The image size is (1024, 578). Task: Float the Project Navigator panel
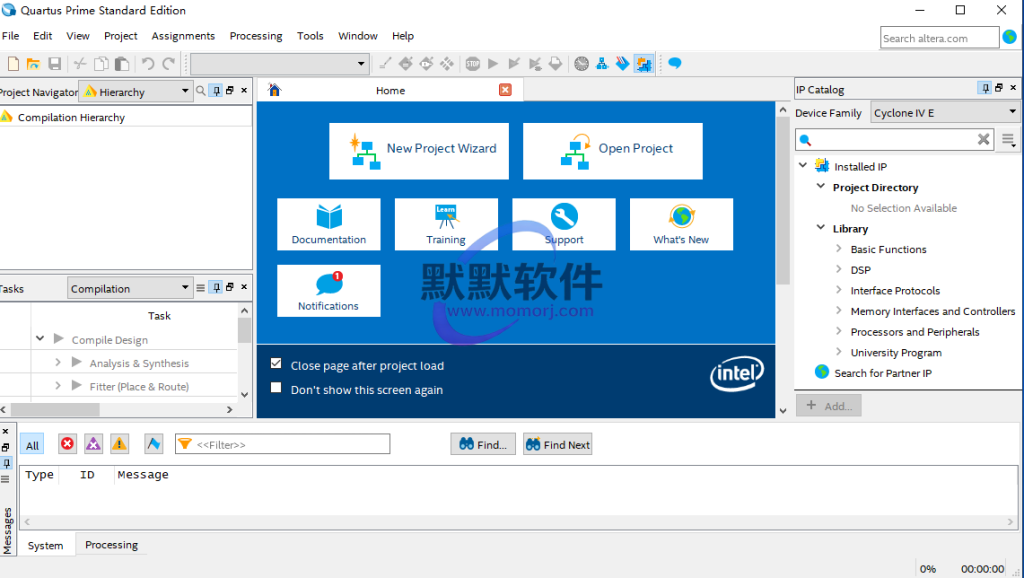[x=230, y=90]
